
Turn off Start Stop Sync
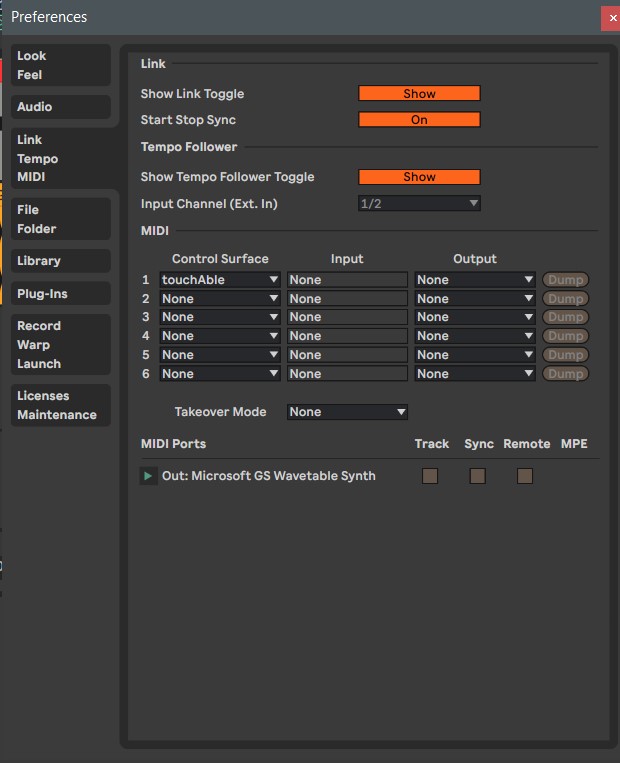point(419,120)
